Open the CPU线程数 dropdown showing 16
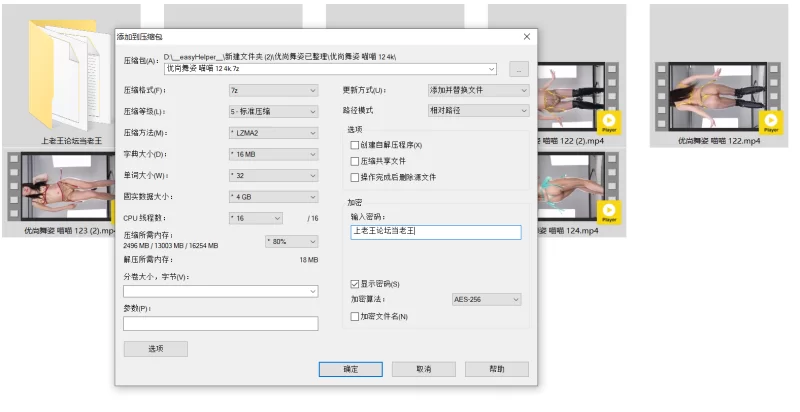 (256, 218)
